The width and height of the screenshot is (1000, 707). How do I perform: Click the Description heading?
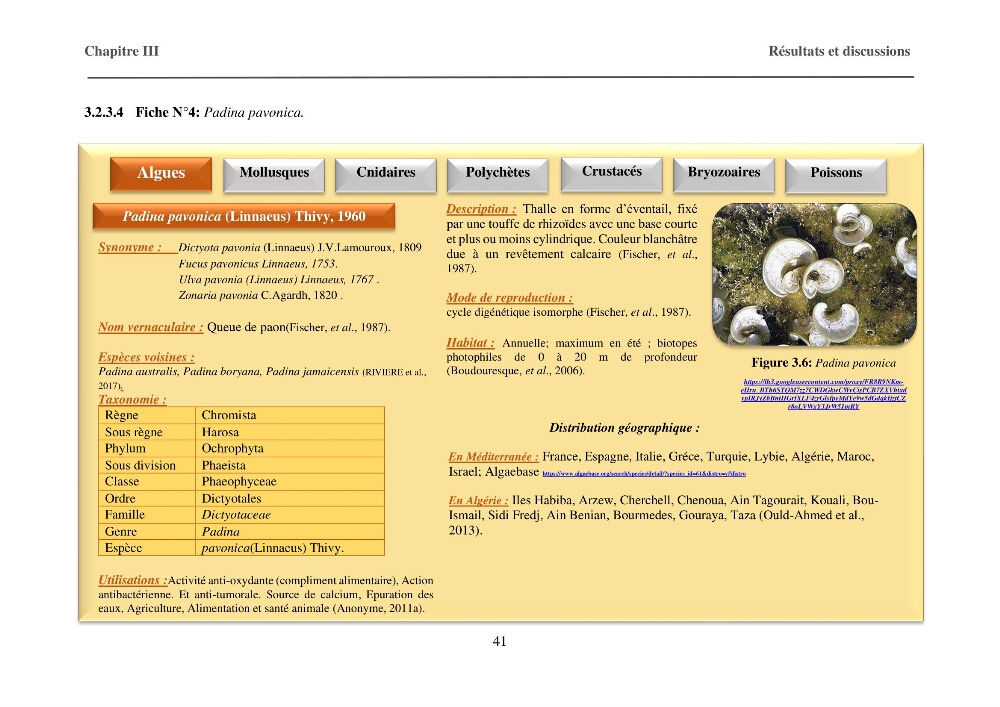pyautogui.click(x=481, y=209)
